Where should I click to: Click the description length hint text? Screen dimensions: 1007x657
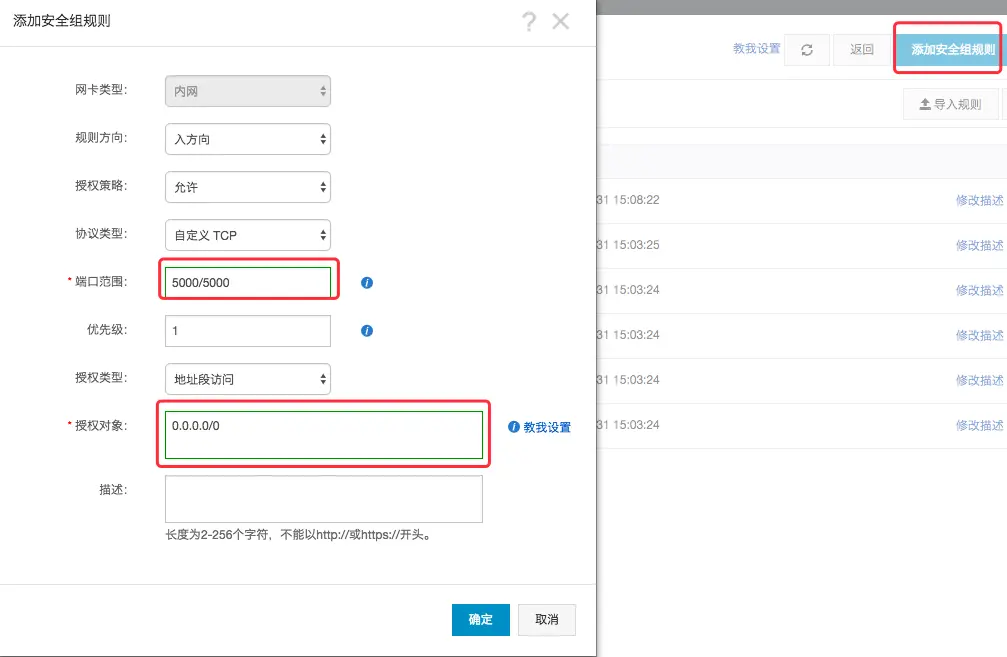(299, 534)
